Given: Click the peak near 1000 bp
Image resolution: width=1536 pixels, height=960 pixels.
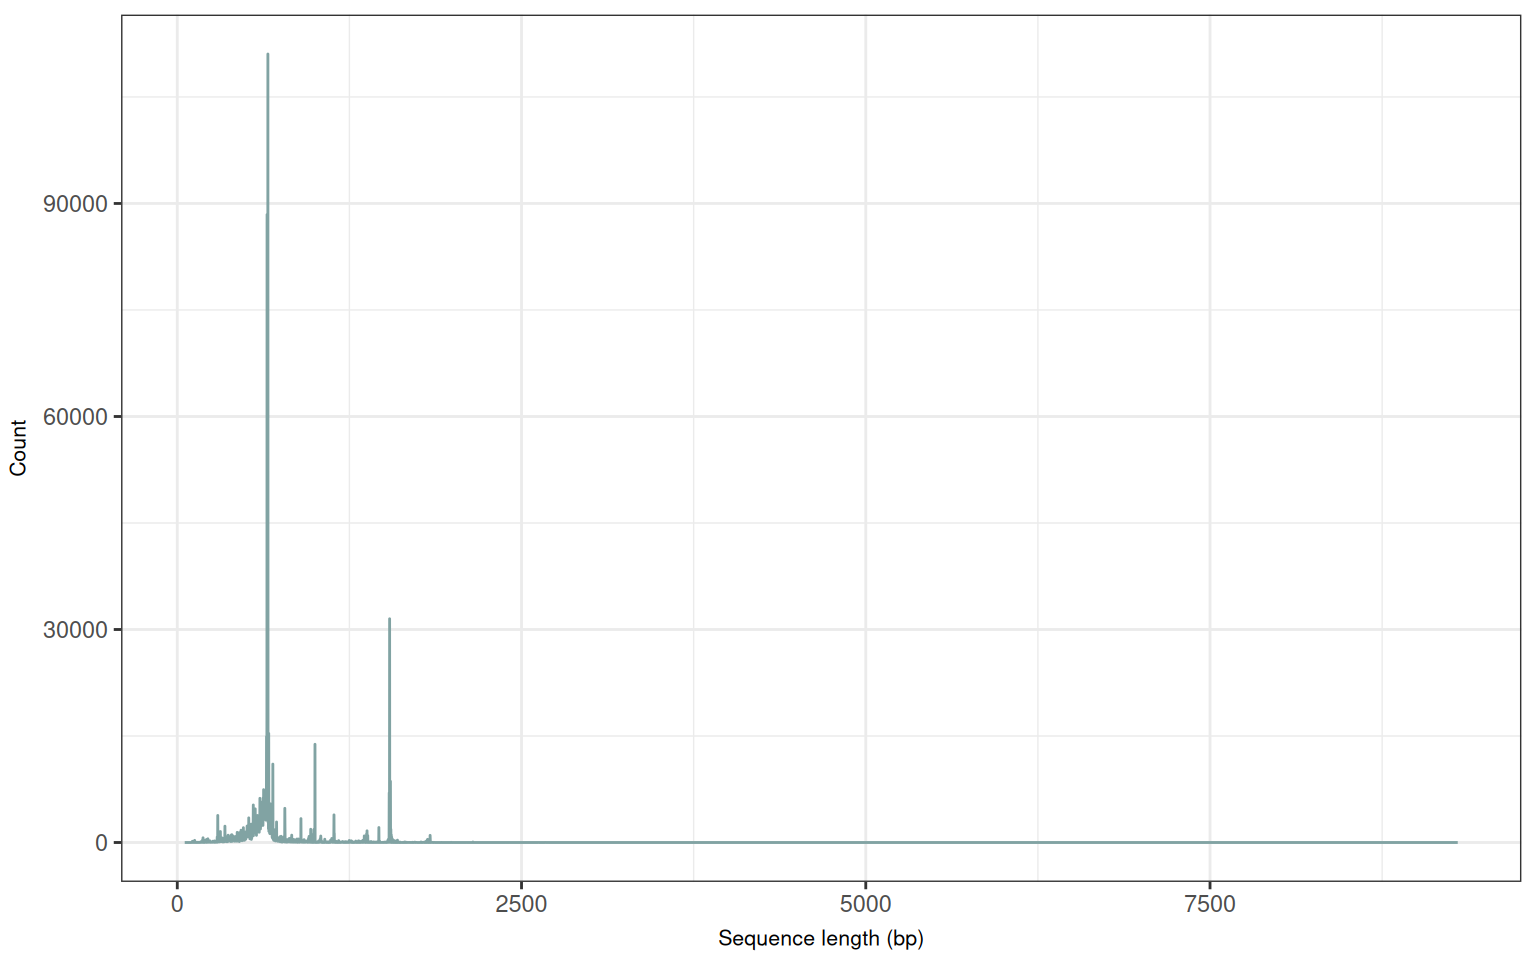Looking at the screenshot, I should 315,745.
